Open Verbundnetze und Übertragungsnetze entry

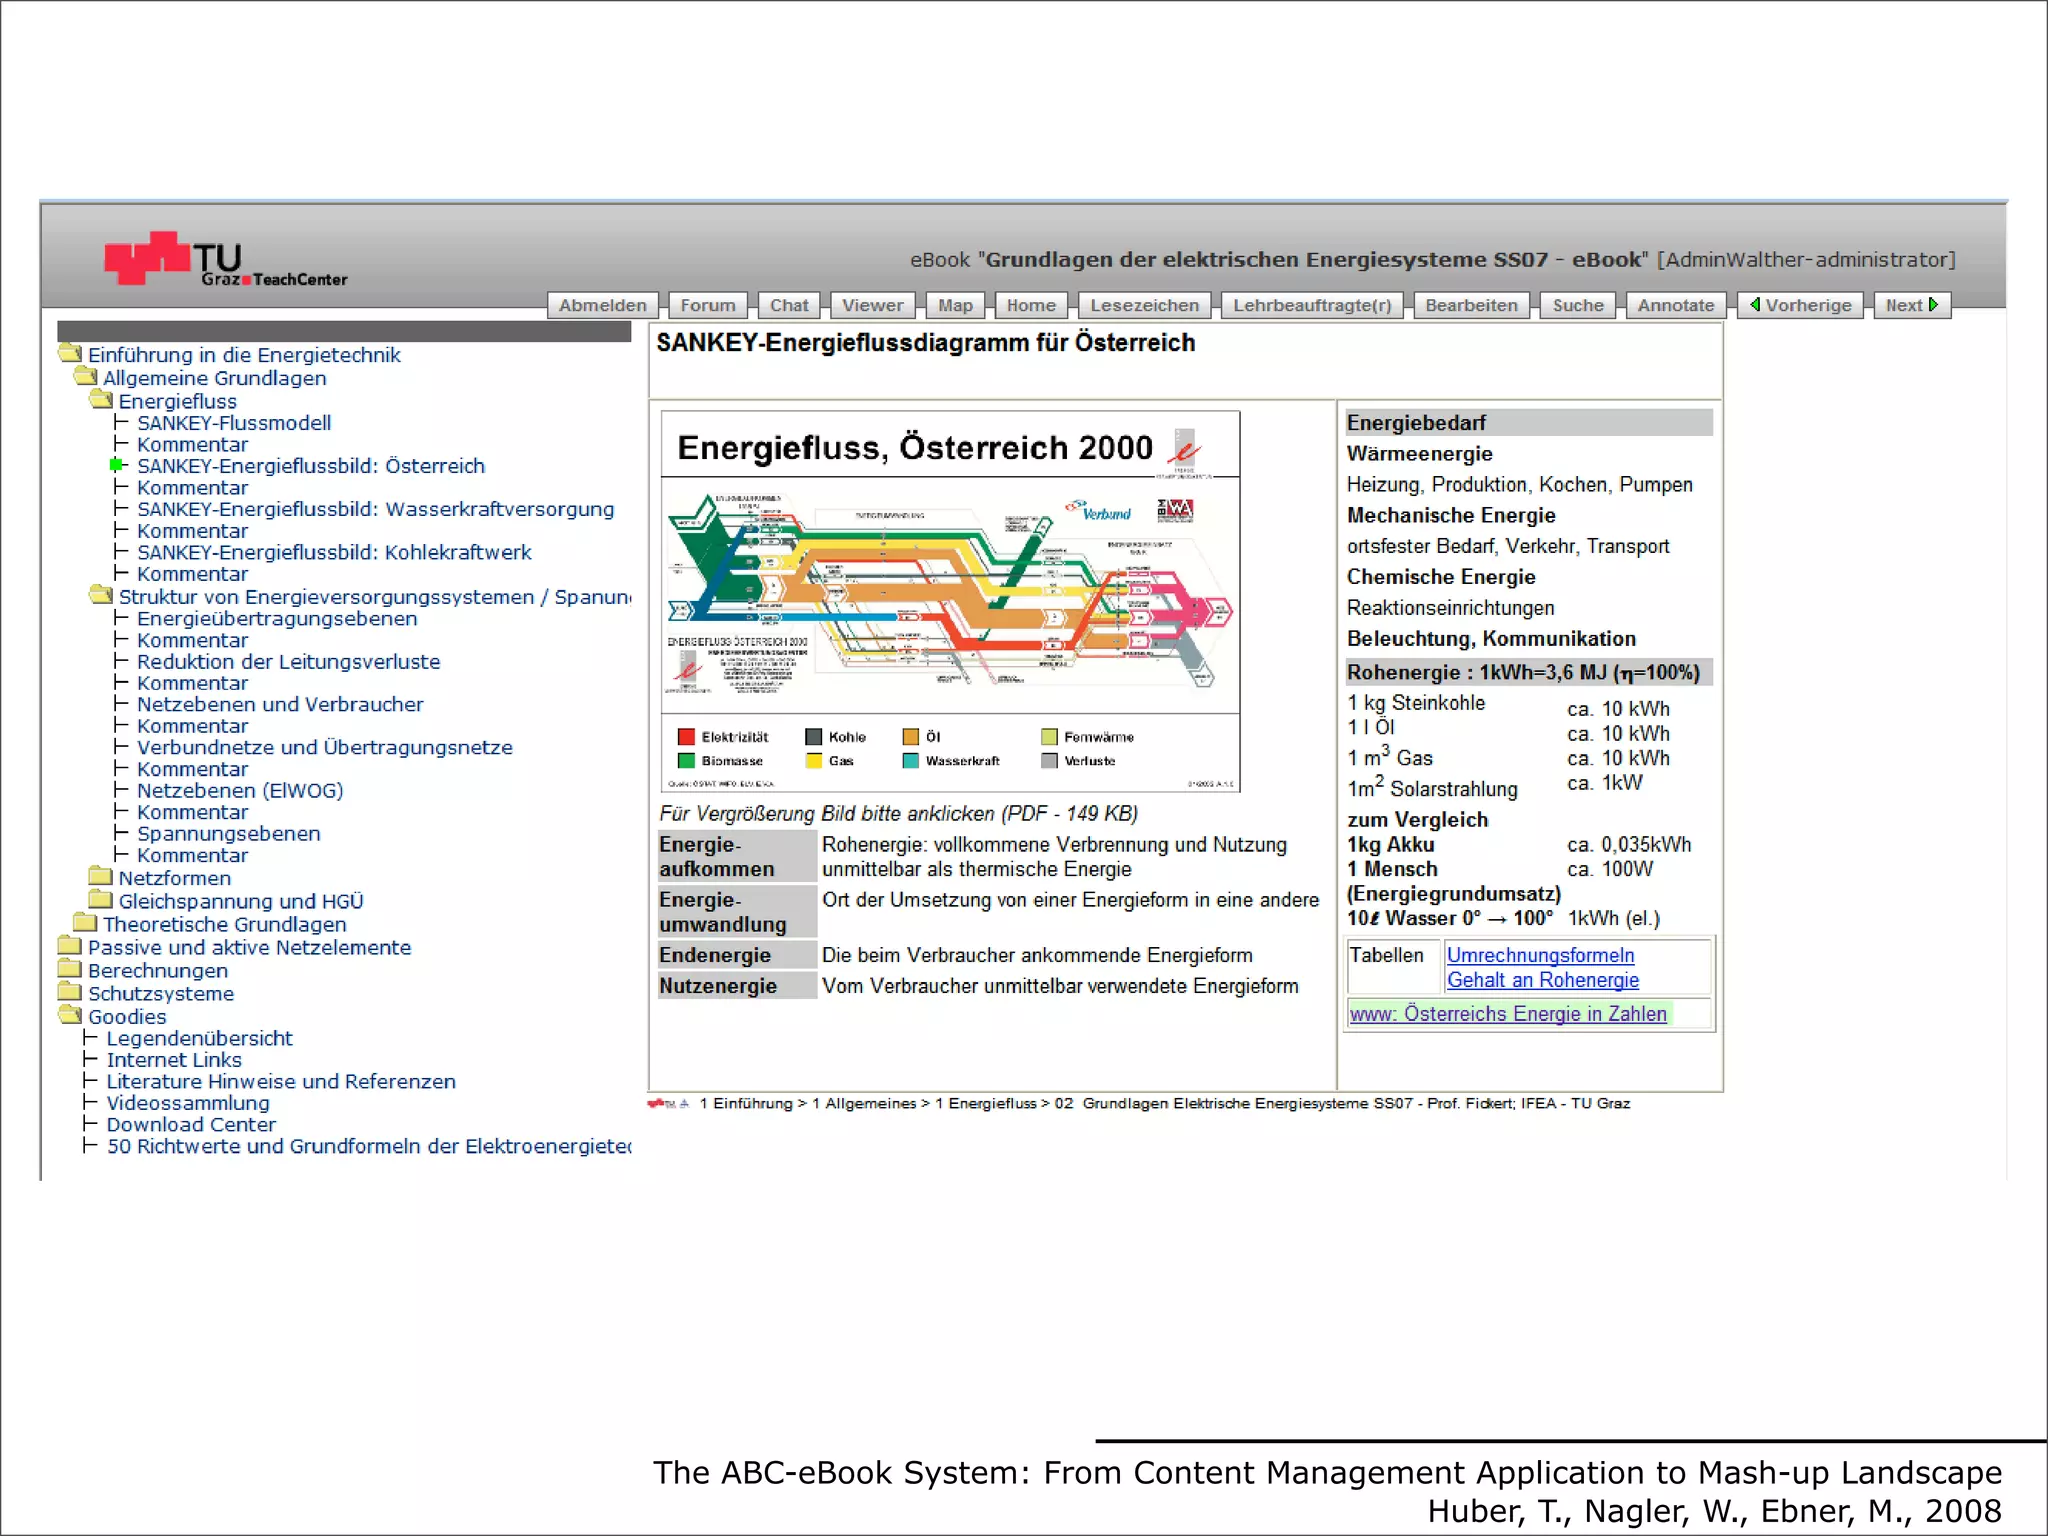click(x=325, y=747)
